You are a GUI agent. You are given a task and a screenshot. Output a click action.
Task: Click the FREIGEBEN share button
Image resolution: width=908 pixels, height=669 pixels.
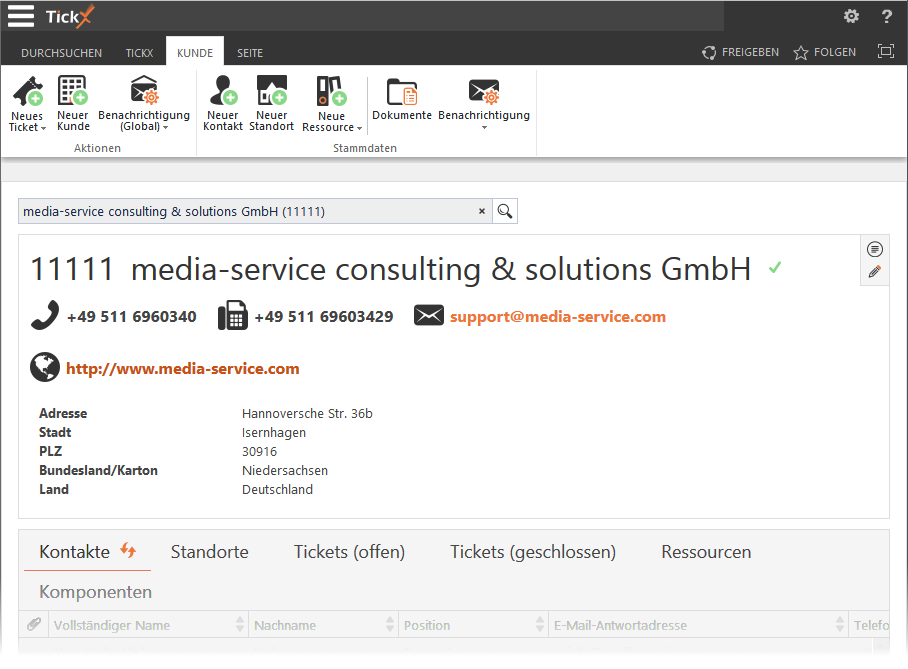[741, 52]
